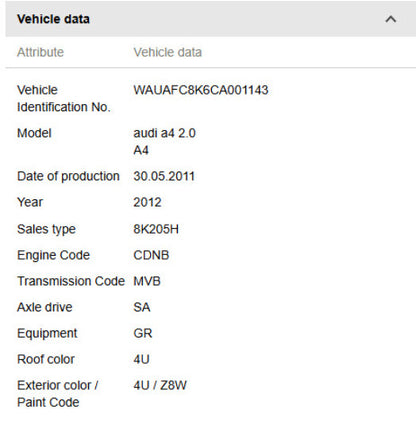Click the Vehicle data panel header
The height and width of the screenshot is (421, 416).
[x=211, y=19]
